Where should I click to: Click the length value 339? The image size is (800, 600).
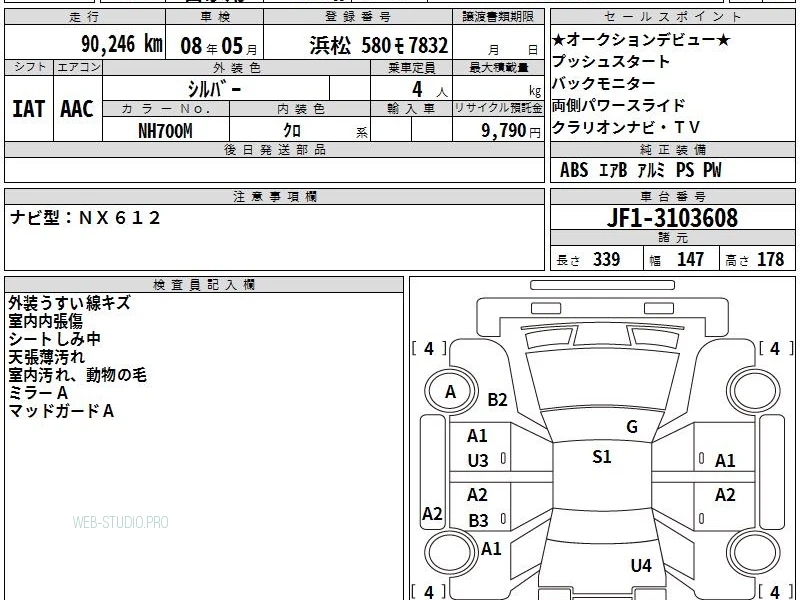[606, 260]
